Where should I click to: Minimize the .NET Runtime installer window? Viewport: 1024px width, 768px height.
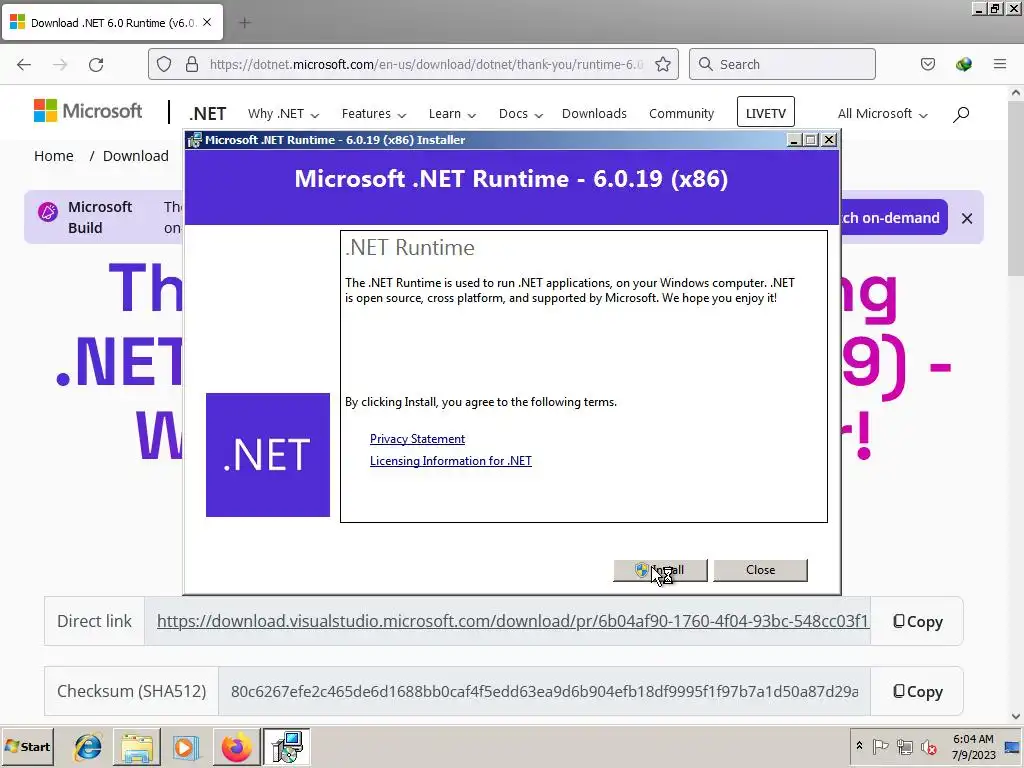pos(794,140)
